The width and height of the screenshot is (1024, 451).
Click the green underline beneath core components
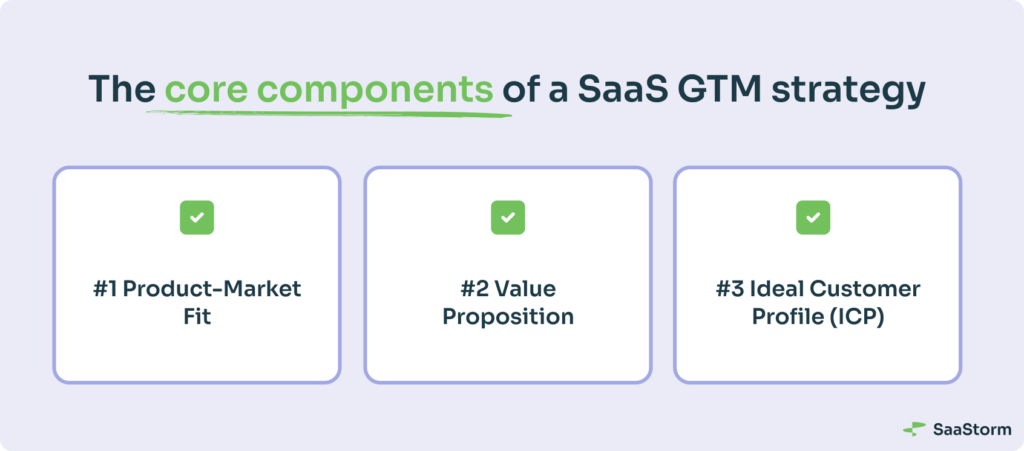pos(328,114)
